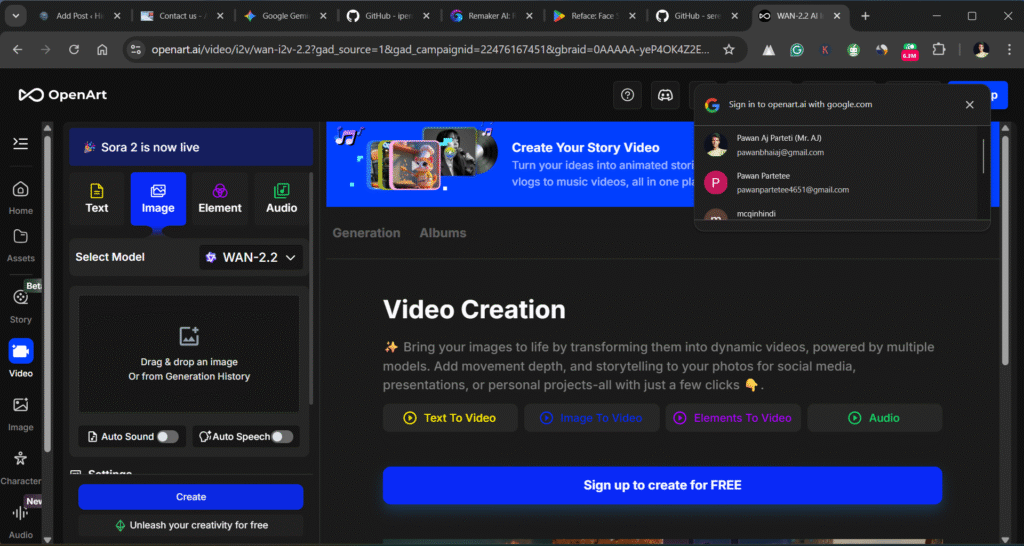Viewport: 1024px width, 546px height.
Task: Open Chrome menu three dots
Action: point(1010,50)
